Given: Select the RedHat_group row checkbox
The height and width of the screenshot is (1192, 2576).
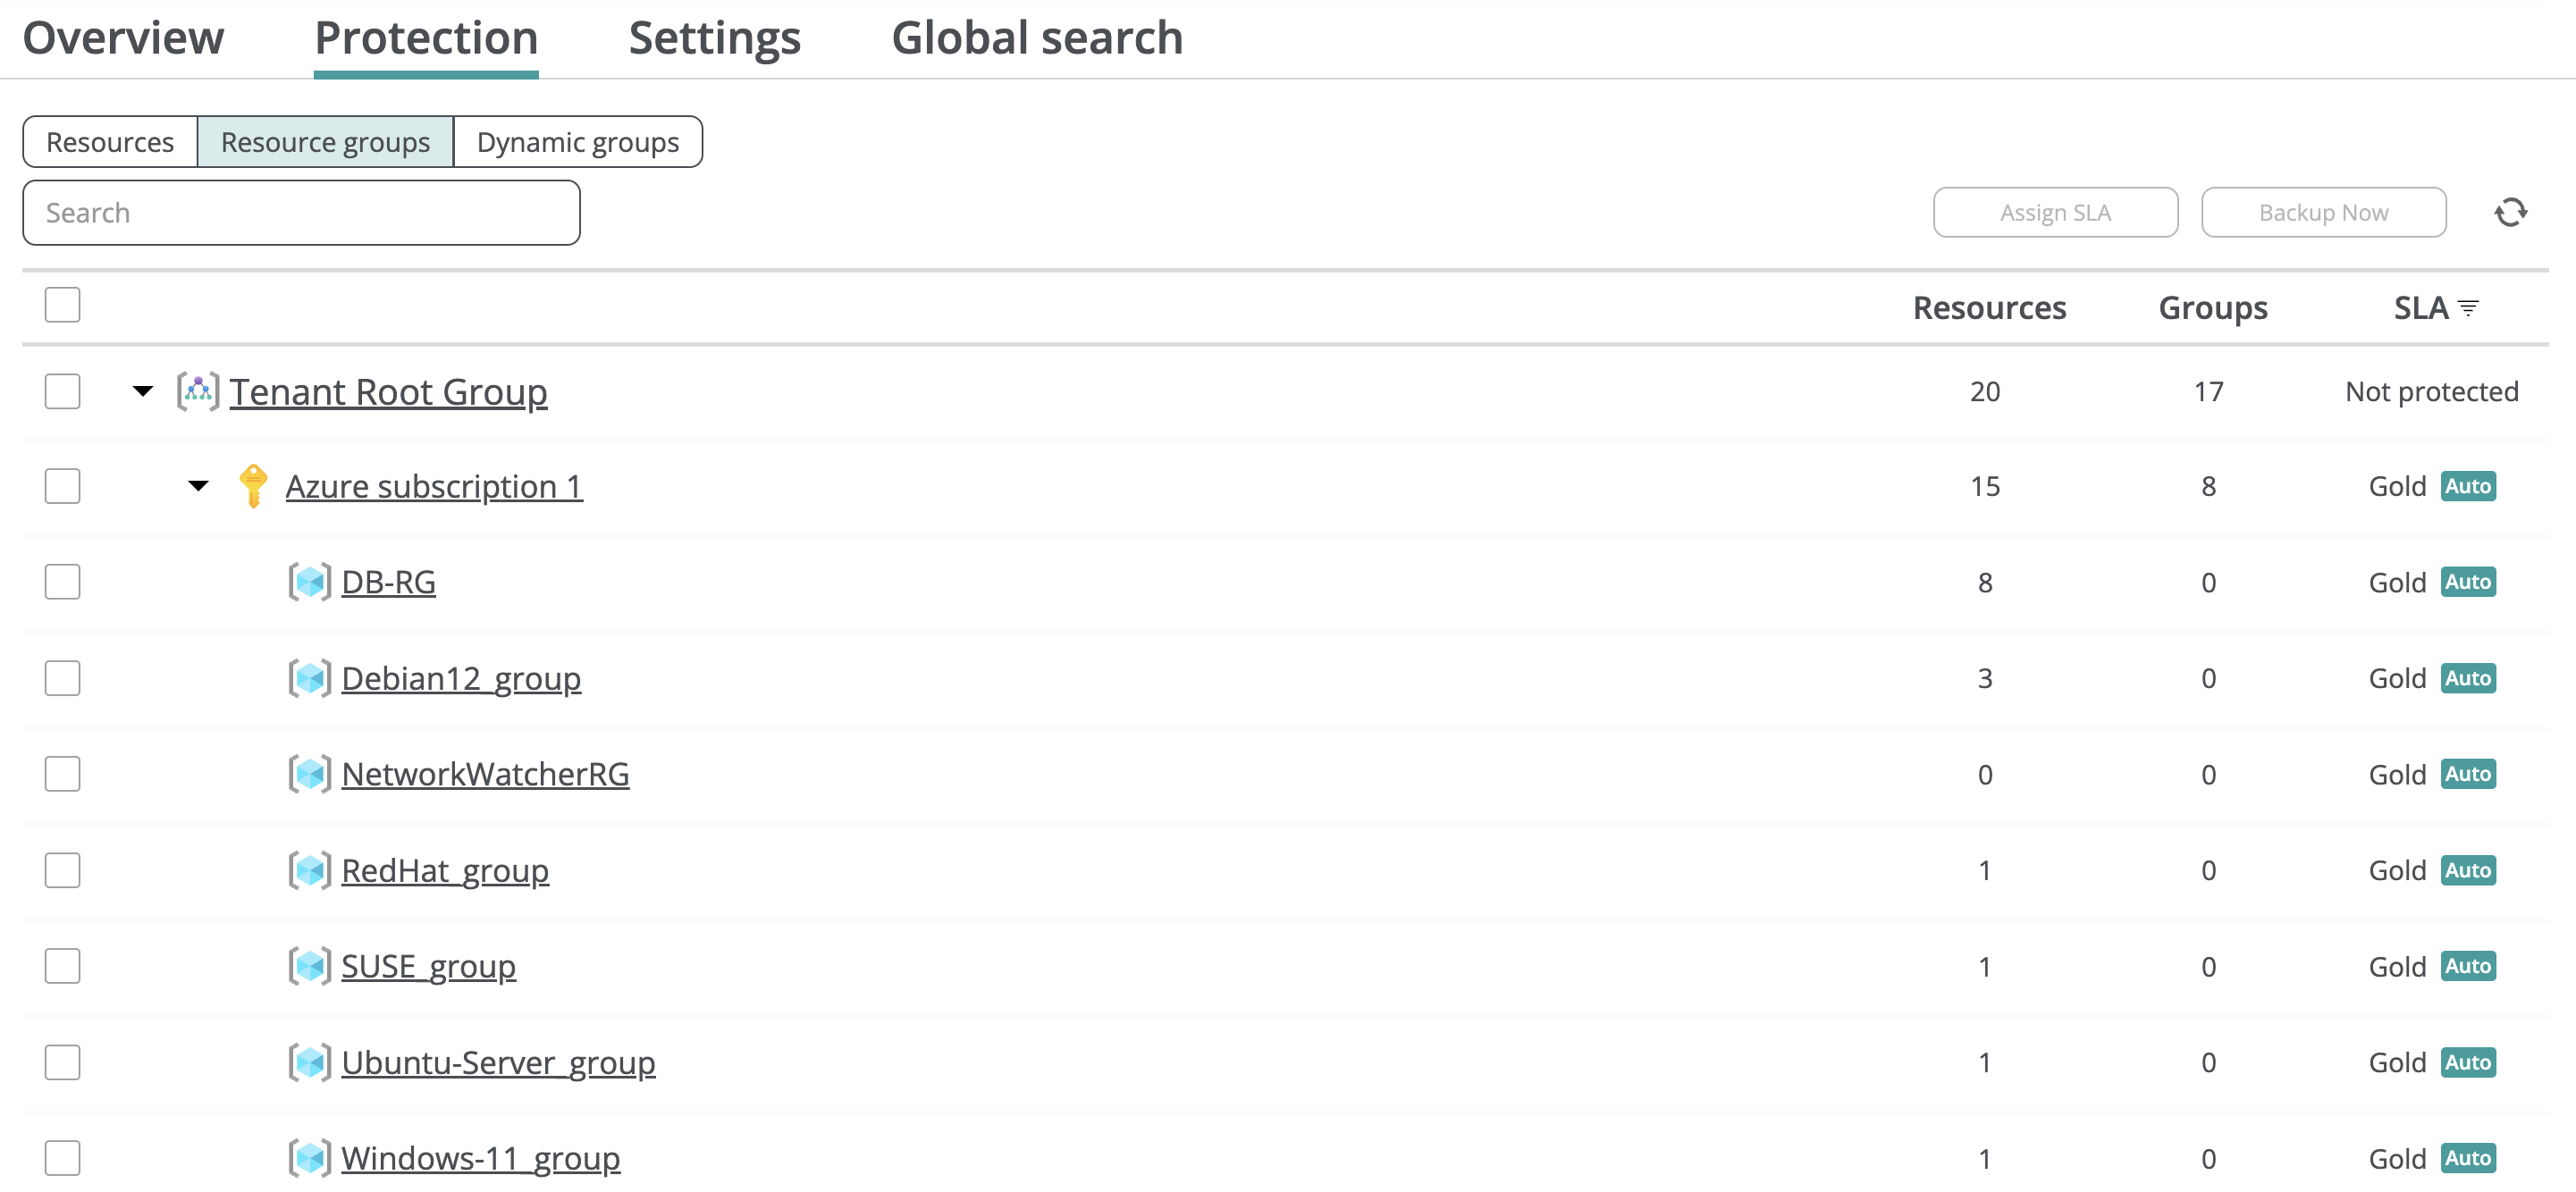Looking at the screenshot, I should click(62, 870).
